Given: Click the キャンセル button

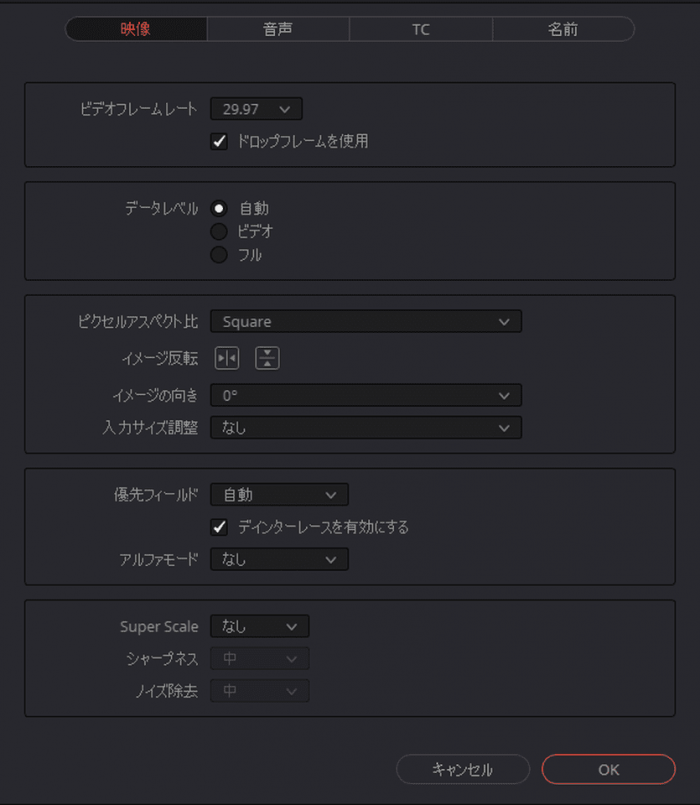Looking at the screenshot, I should tap(463, 769).
